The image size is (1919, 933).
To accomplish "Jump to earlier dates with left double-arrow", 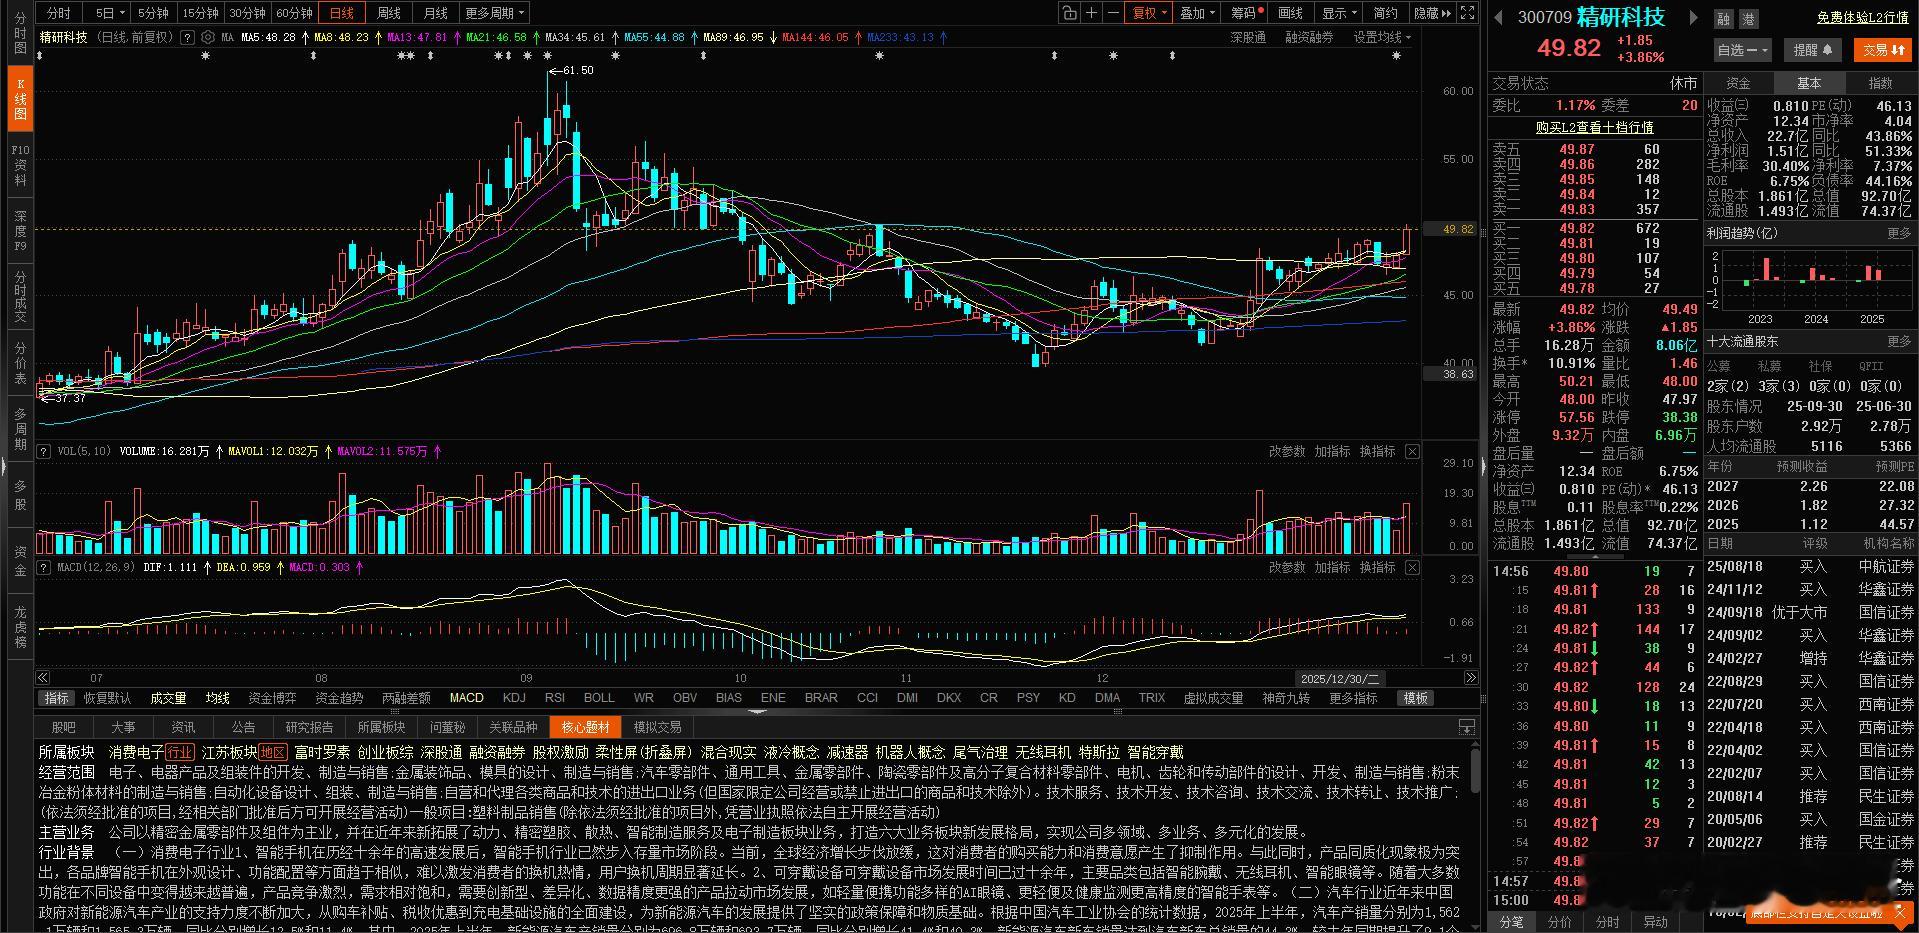I will (43, 678).
